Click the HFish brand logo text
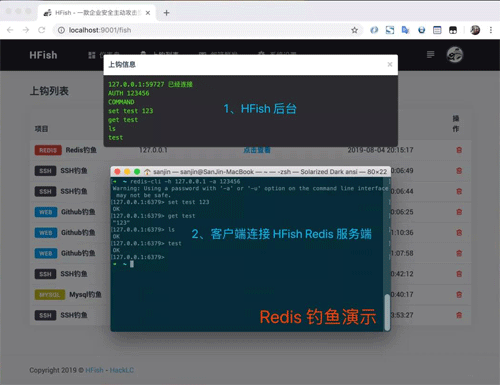This screenshot has height=385, width=500. [43, 55]
